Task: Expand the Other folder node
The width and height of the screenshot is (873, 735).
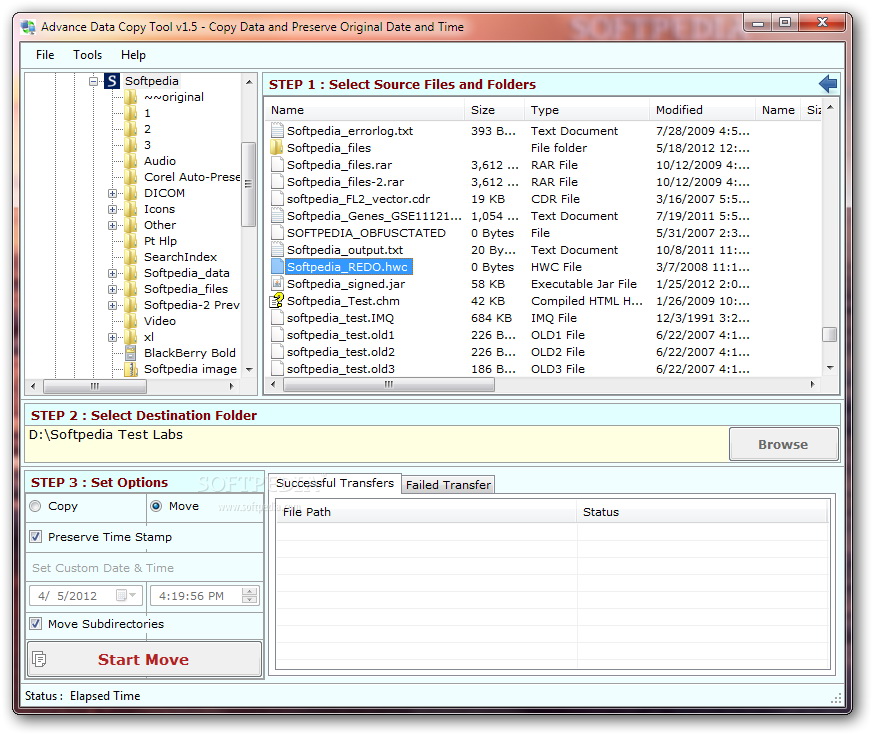Action: click(112, 226)
